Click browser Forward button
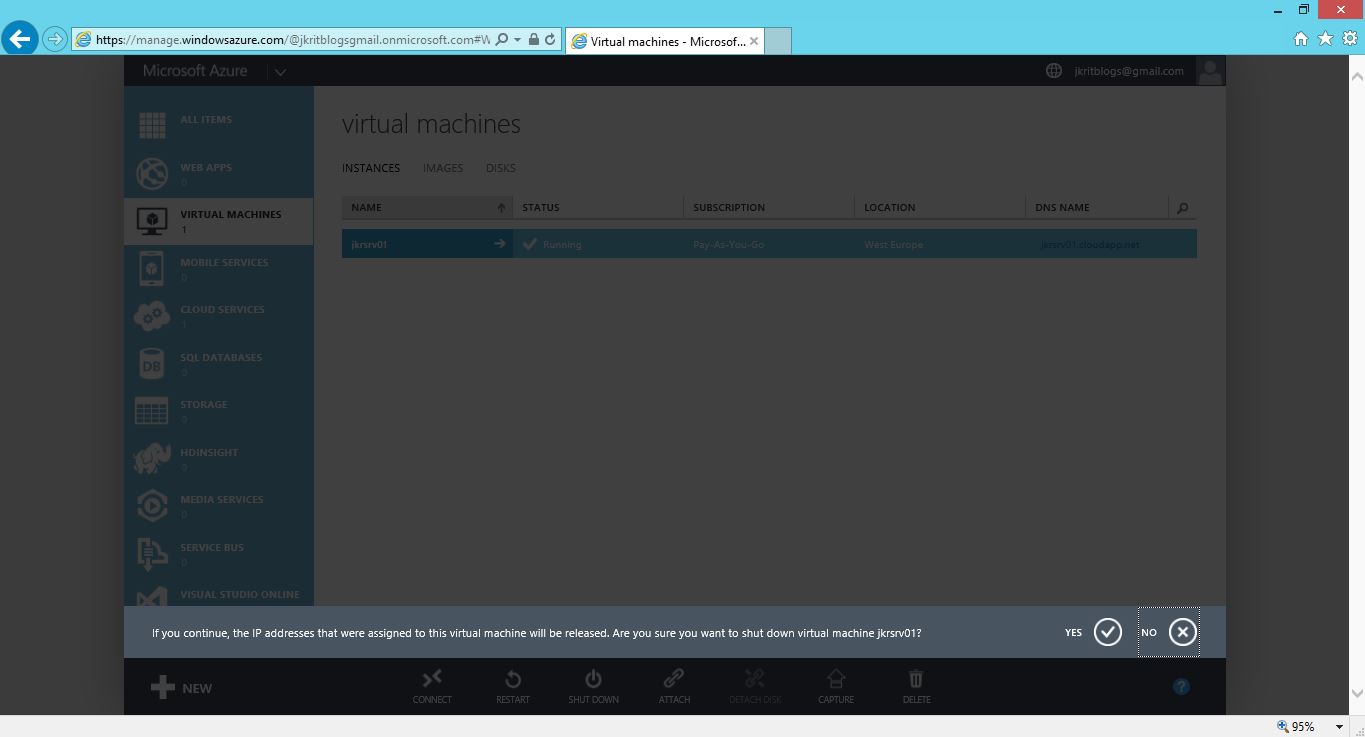1365x737 pixels. [x=55, y=39]
